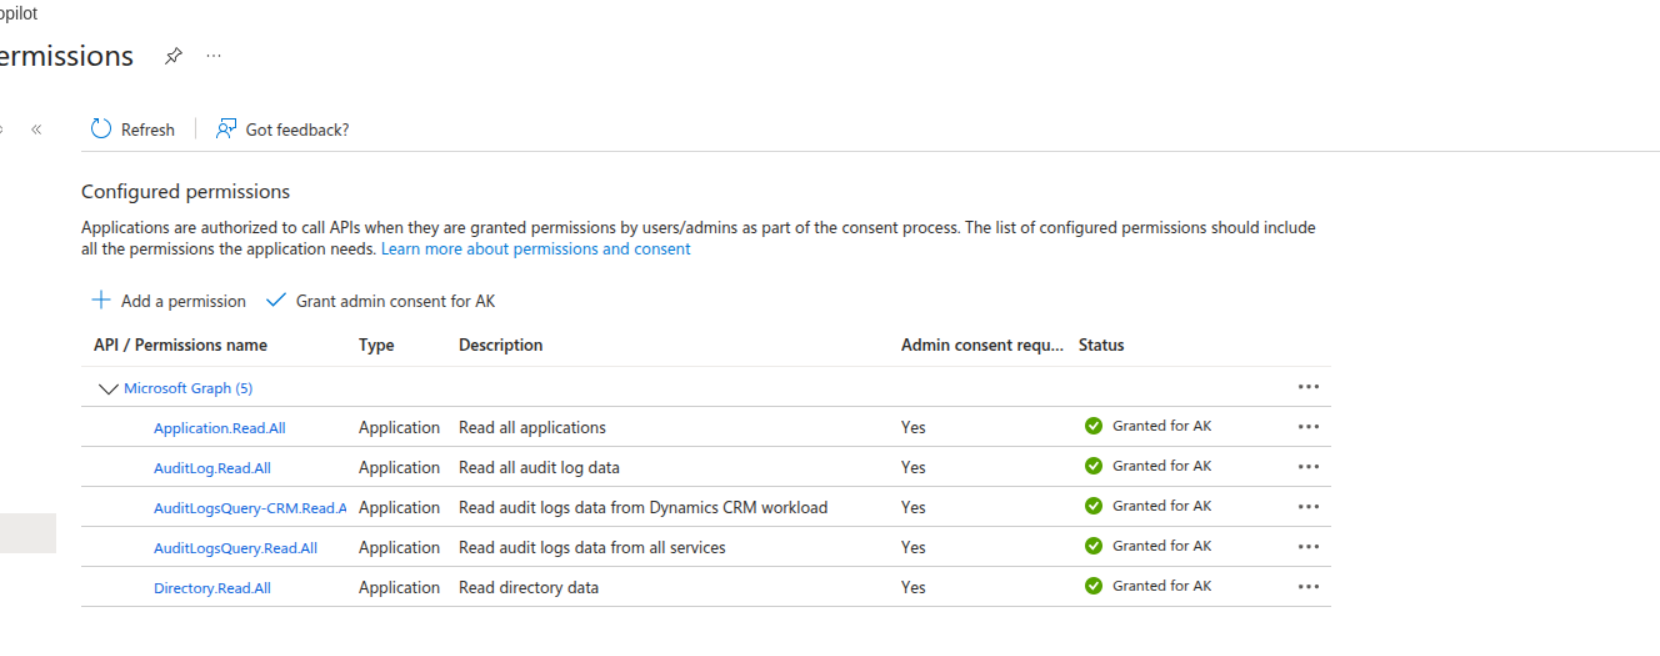1660x656 pixels.
Task: Open more options for the Directory.Read.All row
Action: pyautogui.click(x=1308, y=587)
